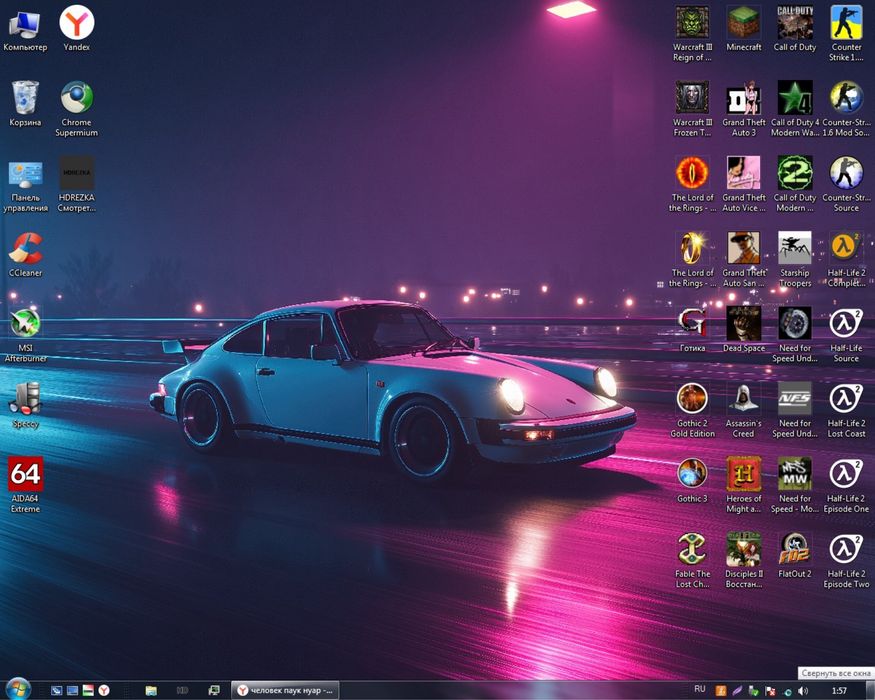Screen dimensions: 875x700
Task: Select Half-Life 2 Episode One icon
Action: pyautogui.click(x=846, y=486)
